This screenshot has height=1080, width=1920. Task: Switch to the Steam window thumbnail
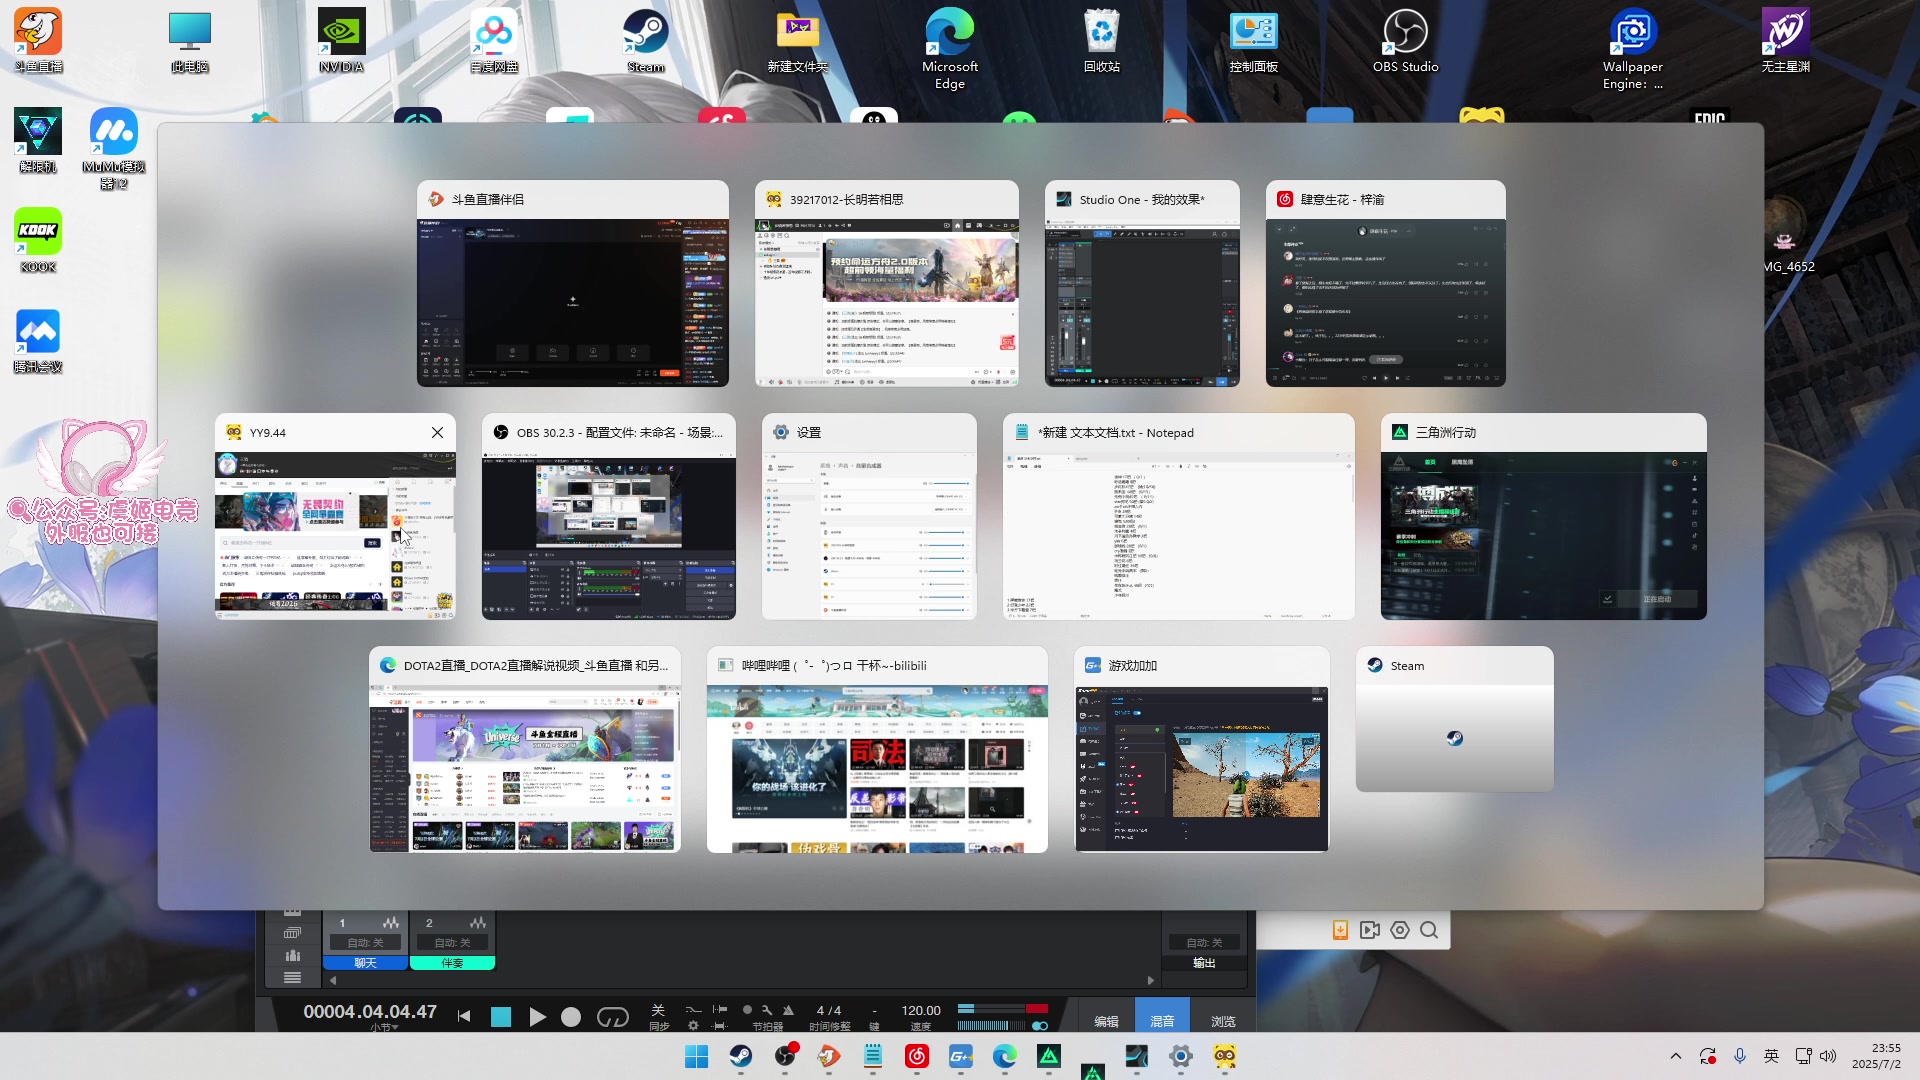pos(1454,720)
